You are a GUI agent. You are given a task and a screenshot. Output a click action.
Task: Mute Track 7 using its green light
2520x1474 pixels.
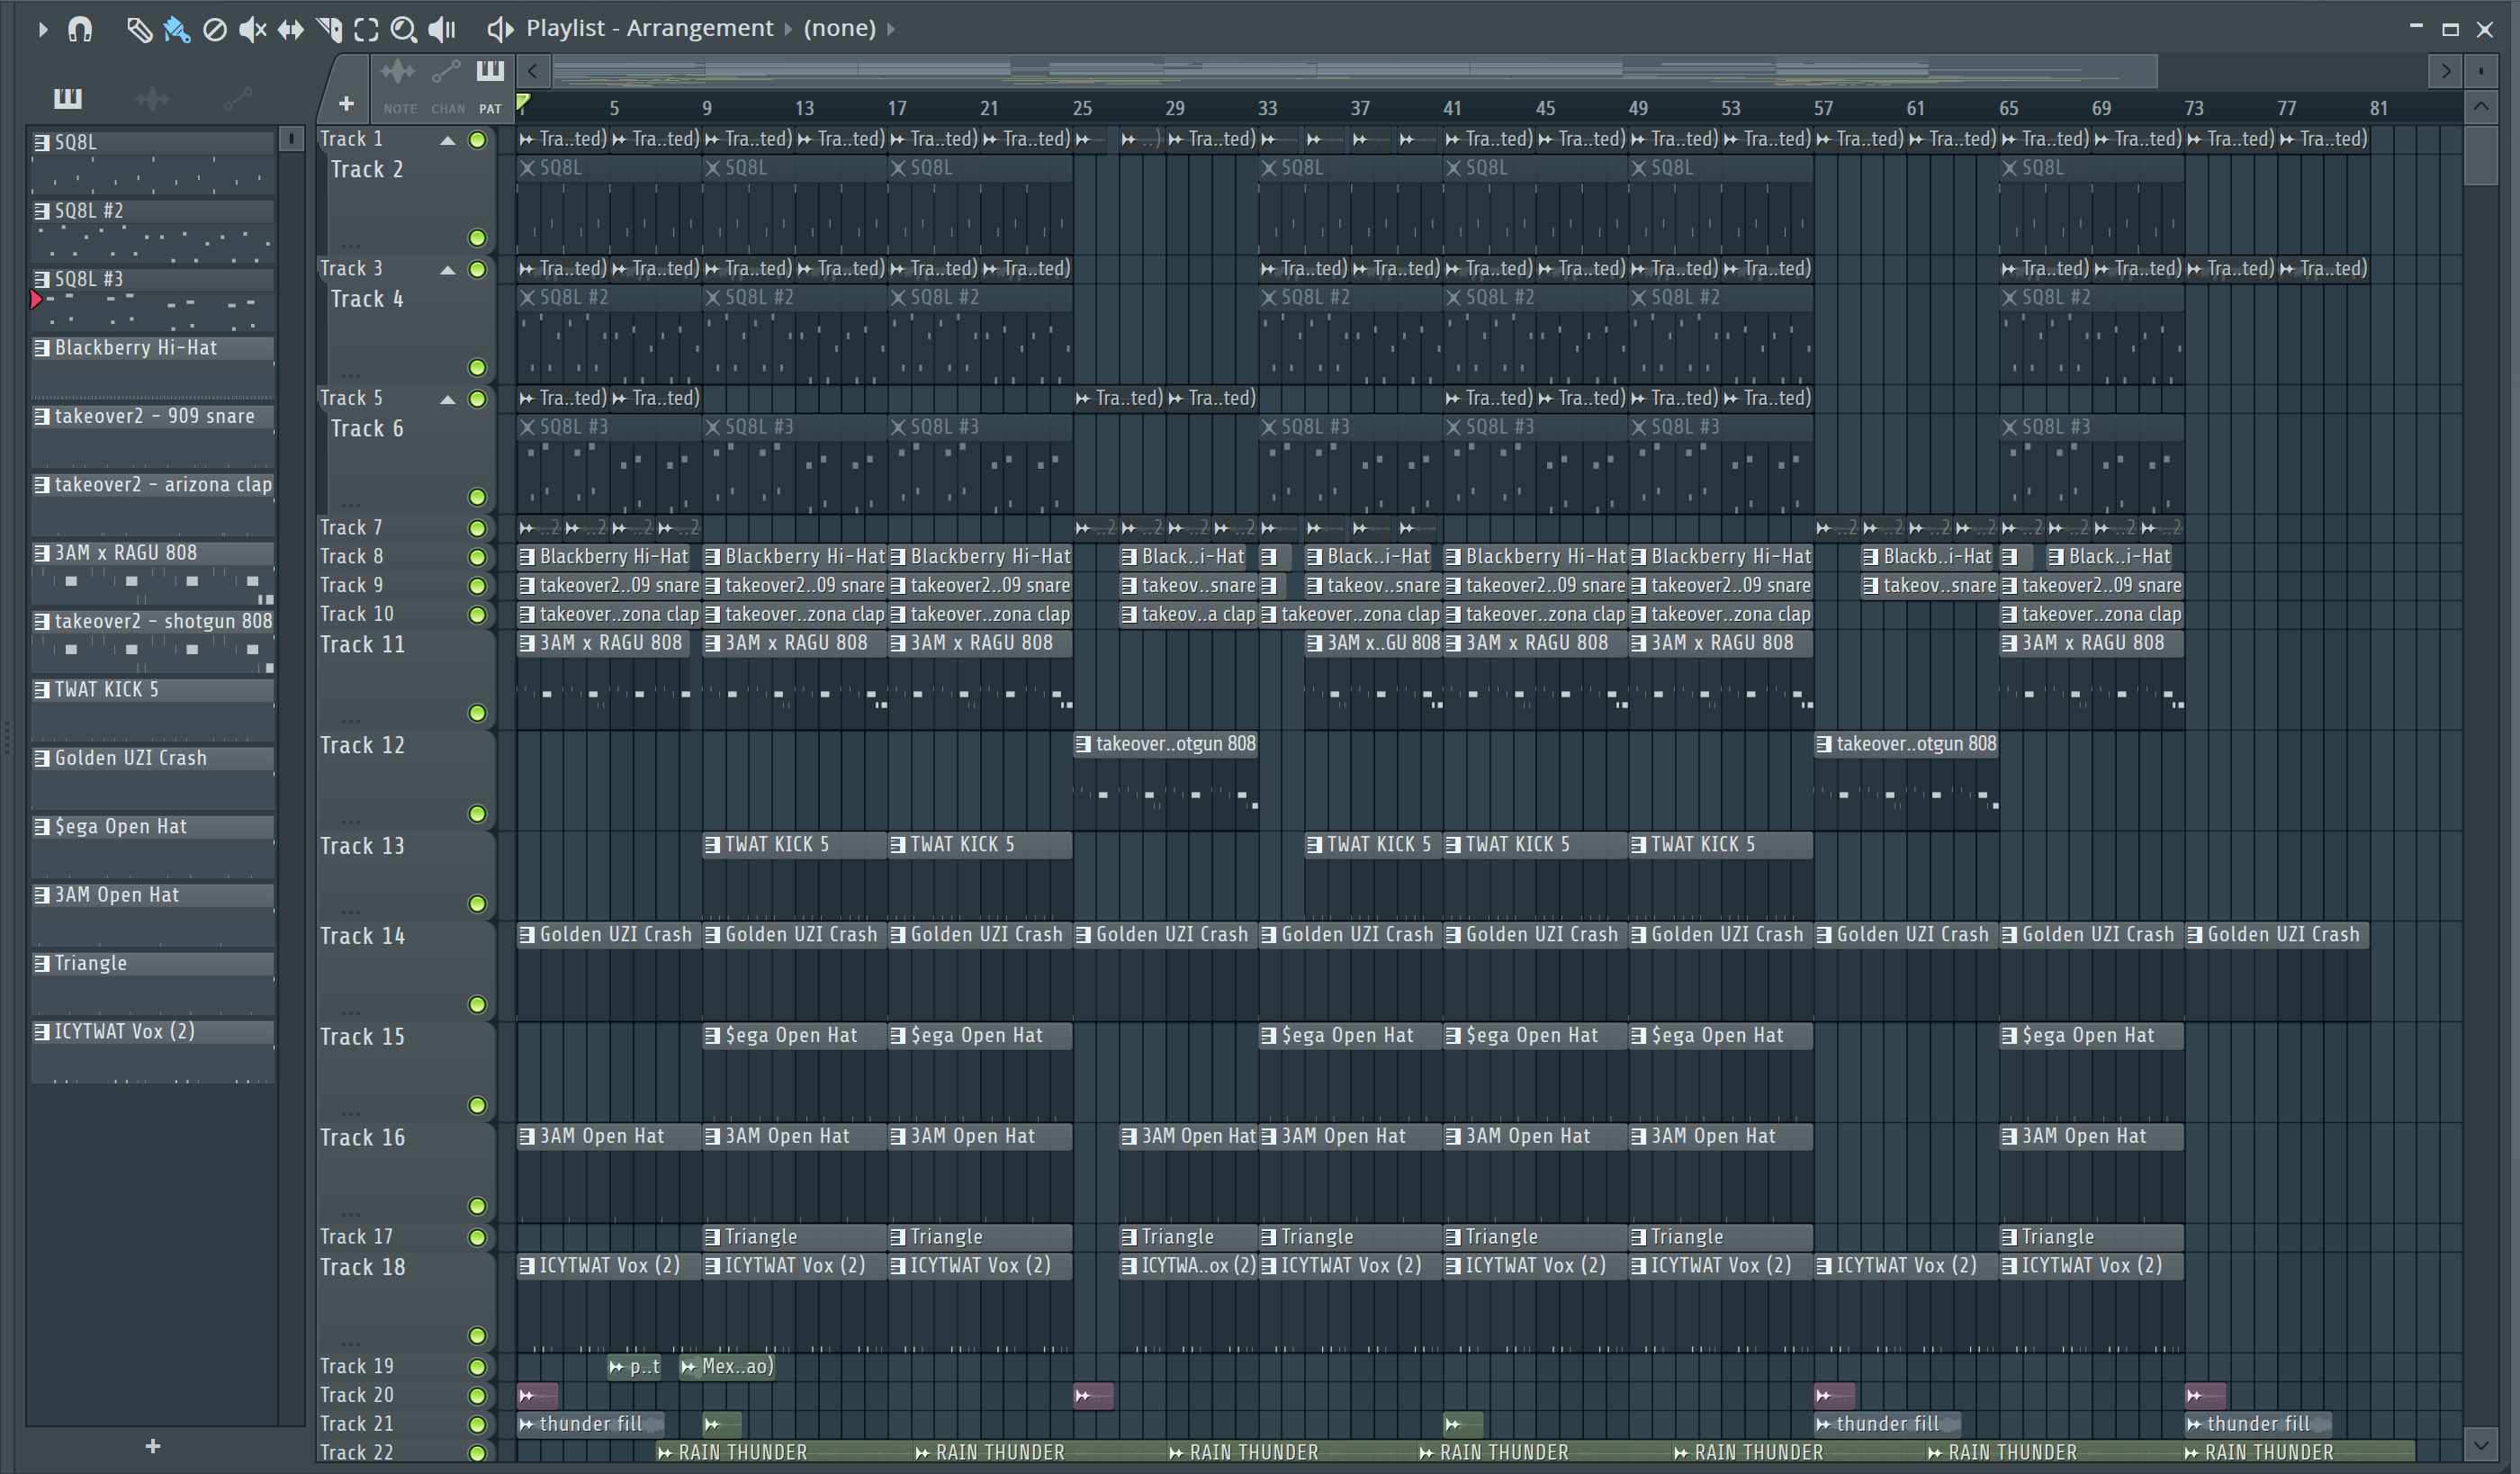[478, 528]
